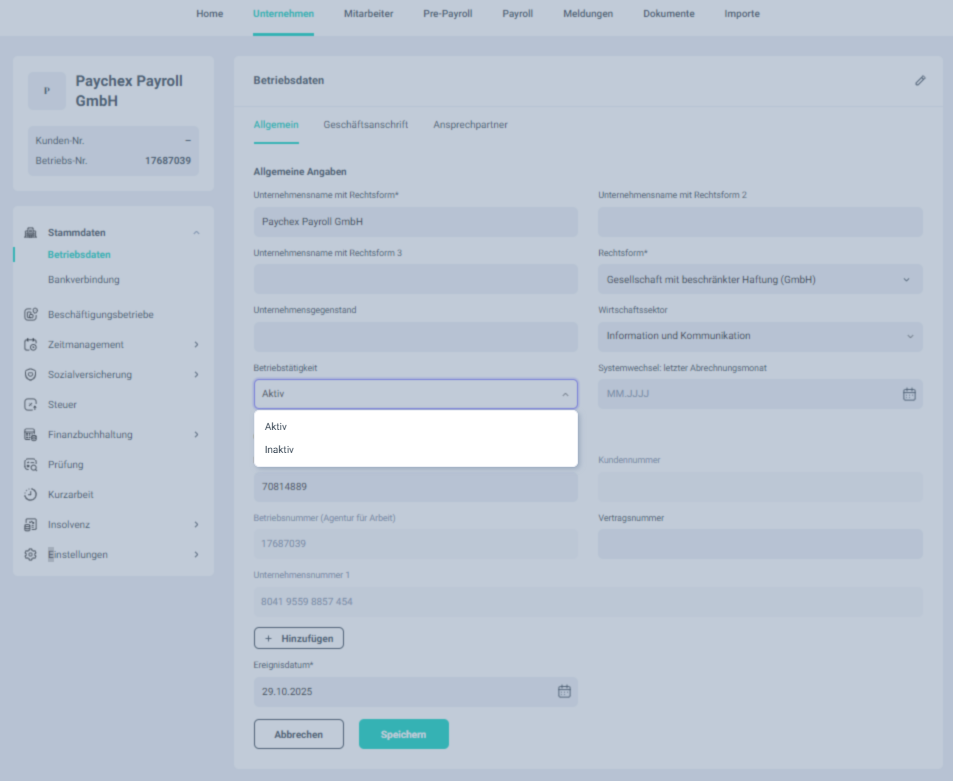Screen dimensions: 953x781
Task: Click the Hinzufügen button
Action: [299, 638]
